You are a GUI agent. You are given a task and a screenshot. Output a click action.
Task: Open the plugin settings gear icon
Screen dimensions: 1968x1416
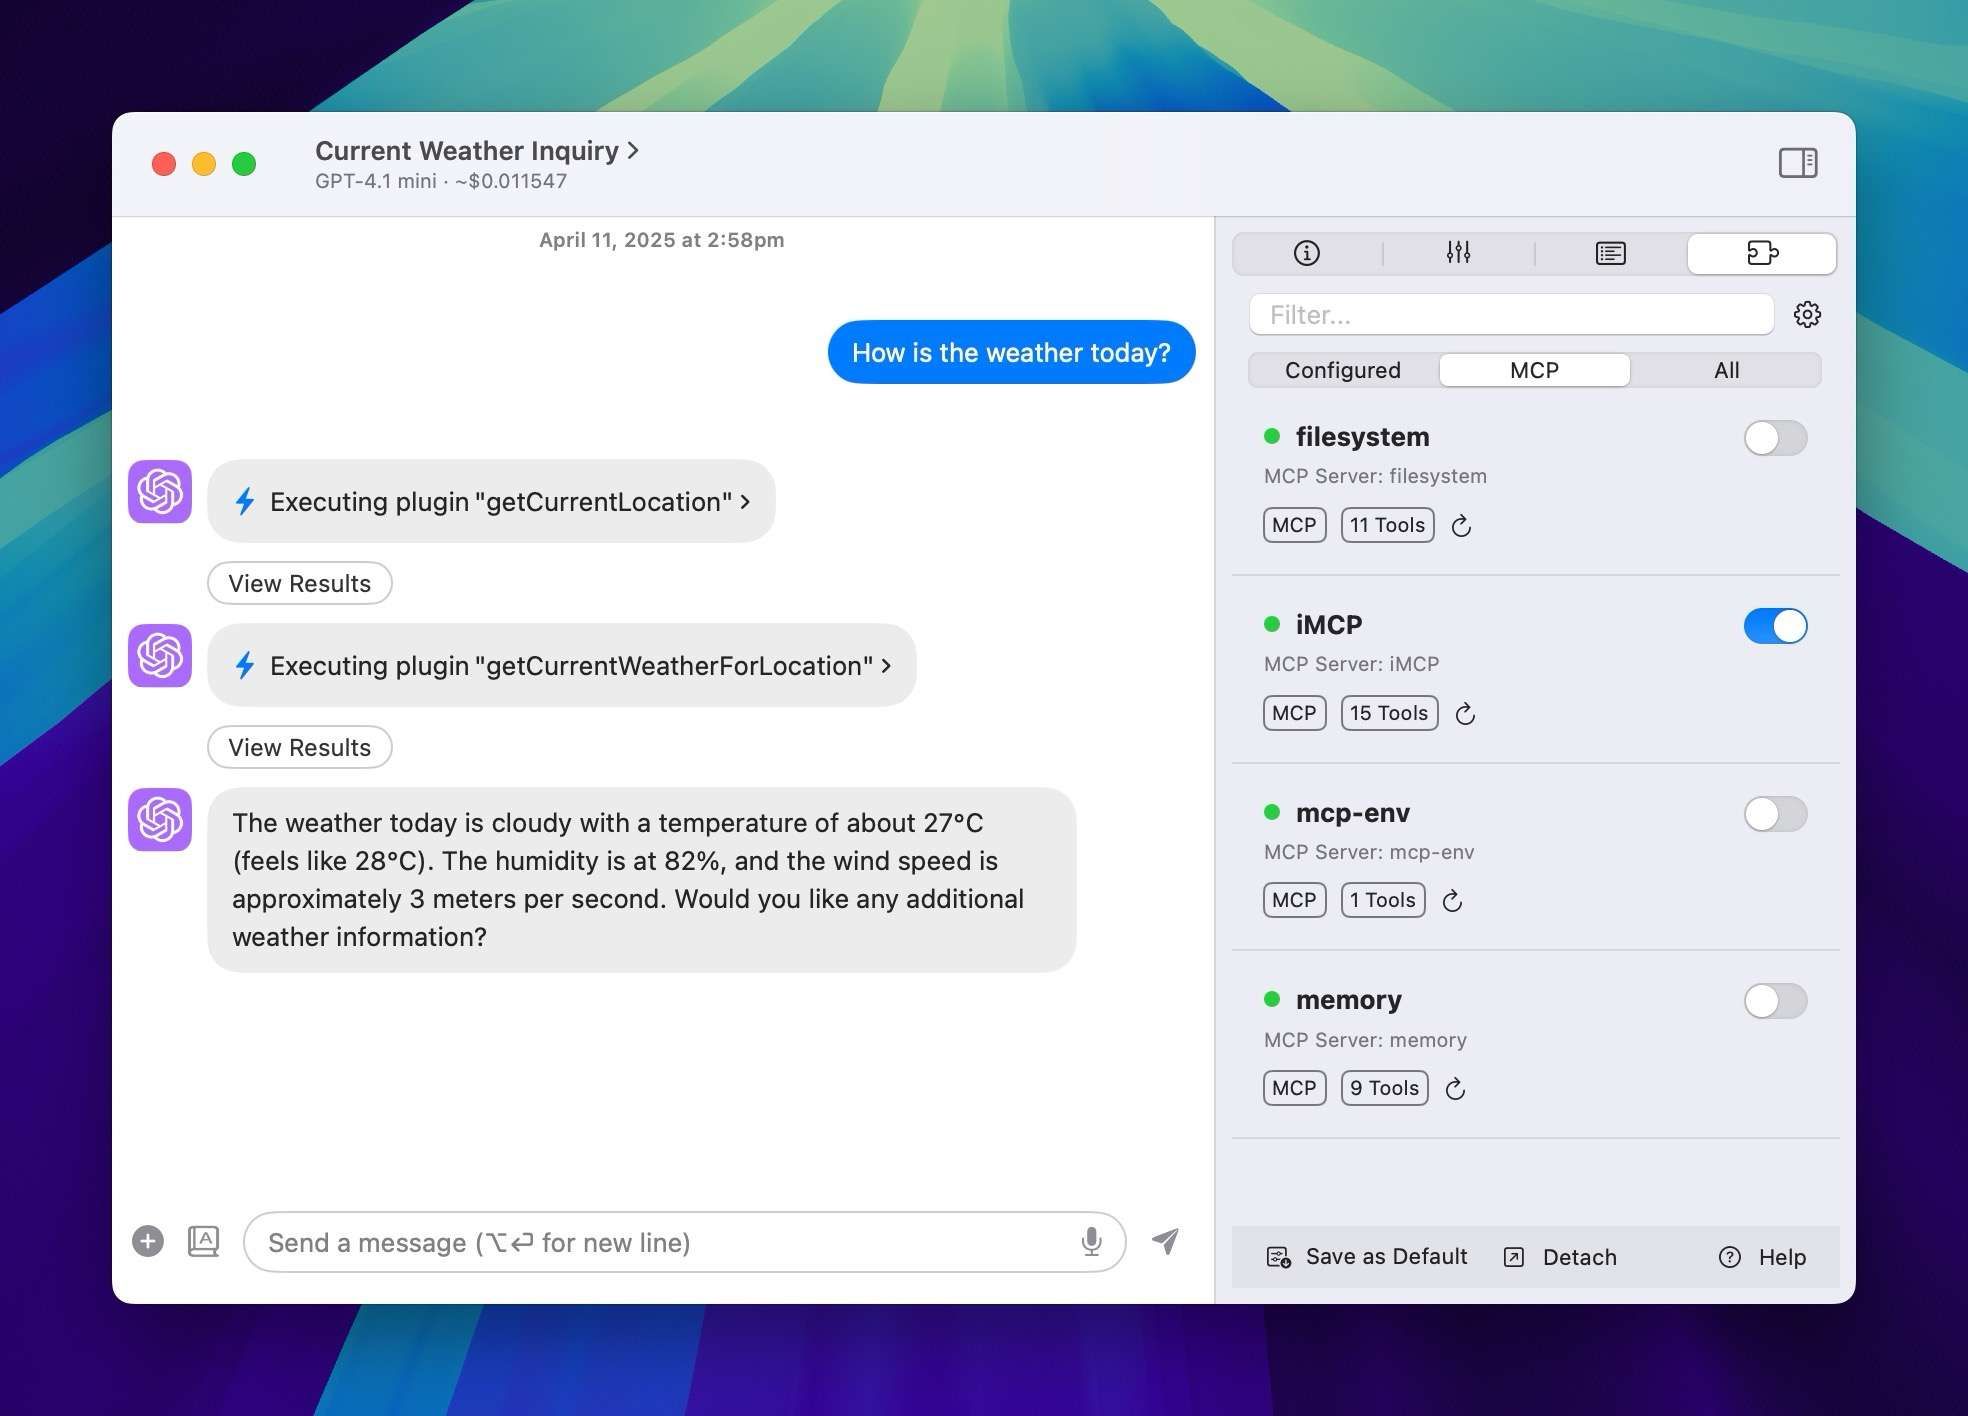pyautogui.click(x=1808, y=314)
